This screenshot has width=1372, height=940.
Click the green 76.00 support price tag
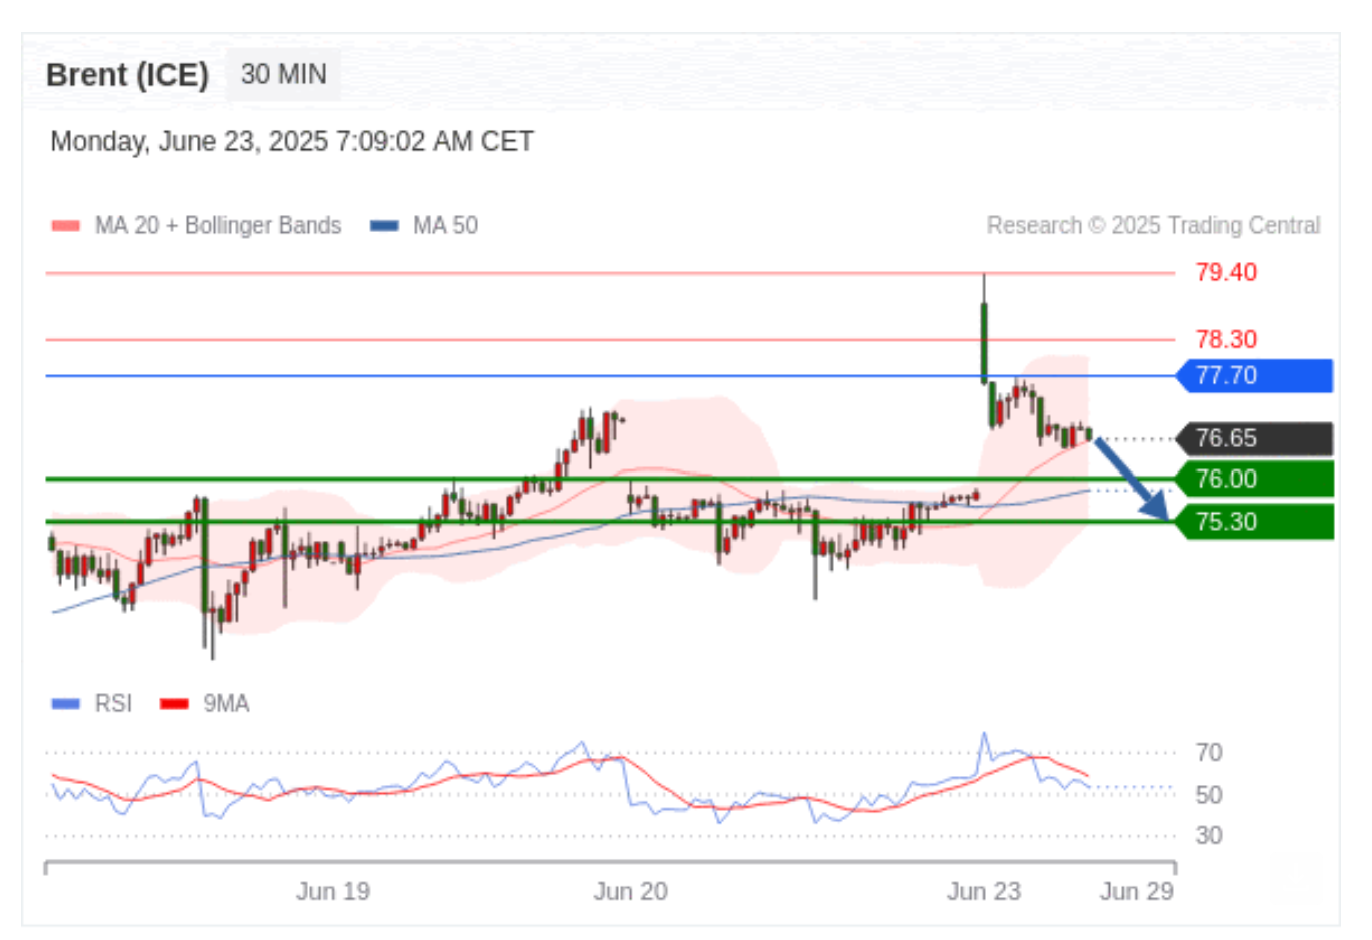(1254, 480)
